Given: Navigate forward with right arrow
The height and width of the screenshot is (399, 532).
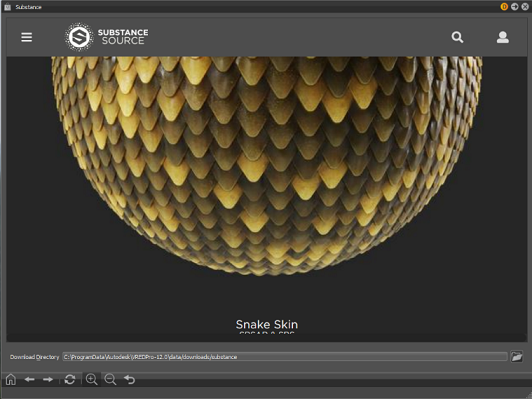Looking at the screenshot, I should (x=48, y=379).
